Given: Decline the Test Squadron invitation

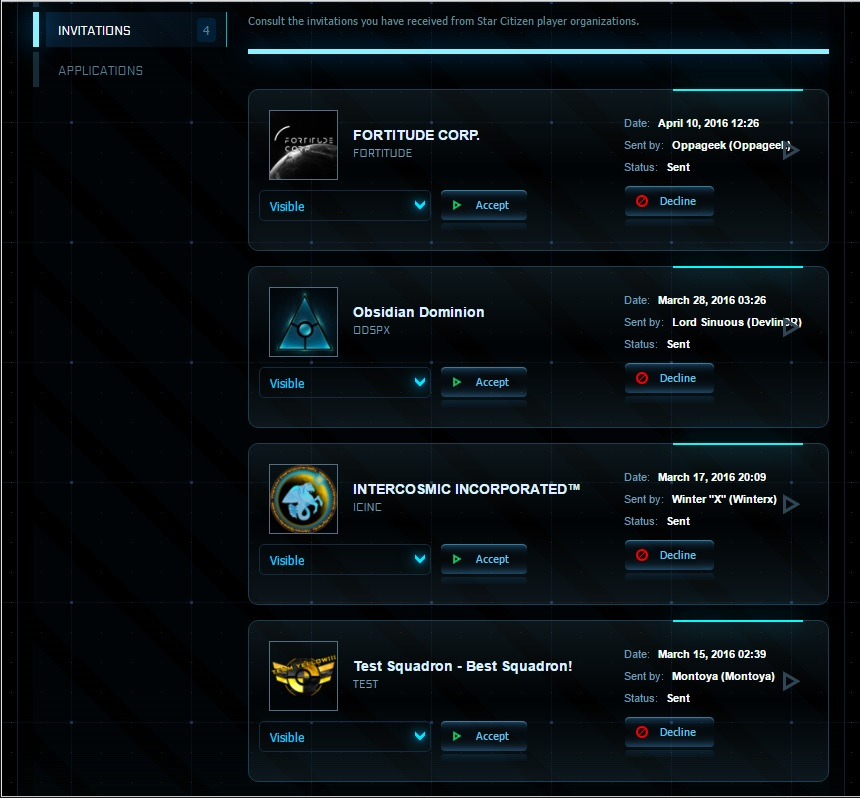Looking at the screenshot, I should tap(669, 732).
